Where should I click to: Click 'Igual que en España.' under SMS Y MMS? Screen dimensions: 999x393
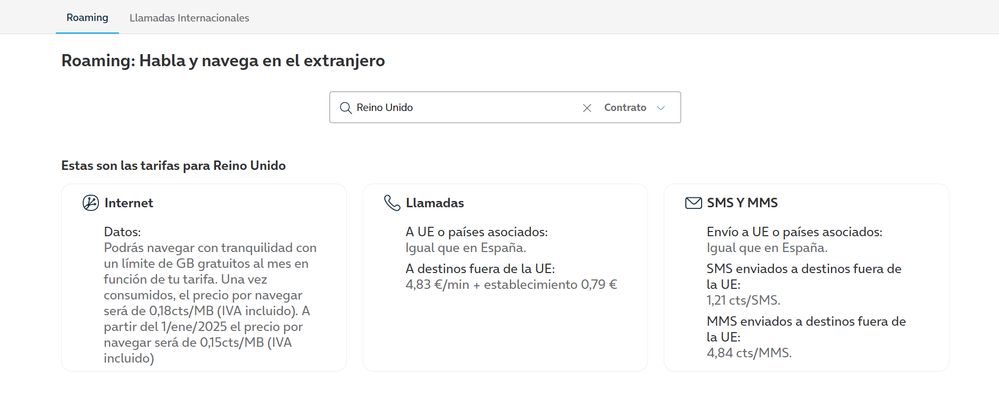point(767,248)
